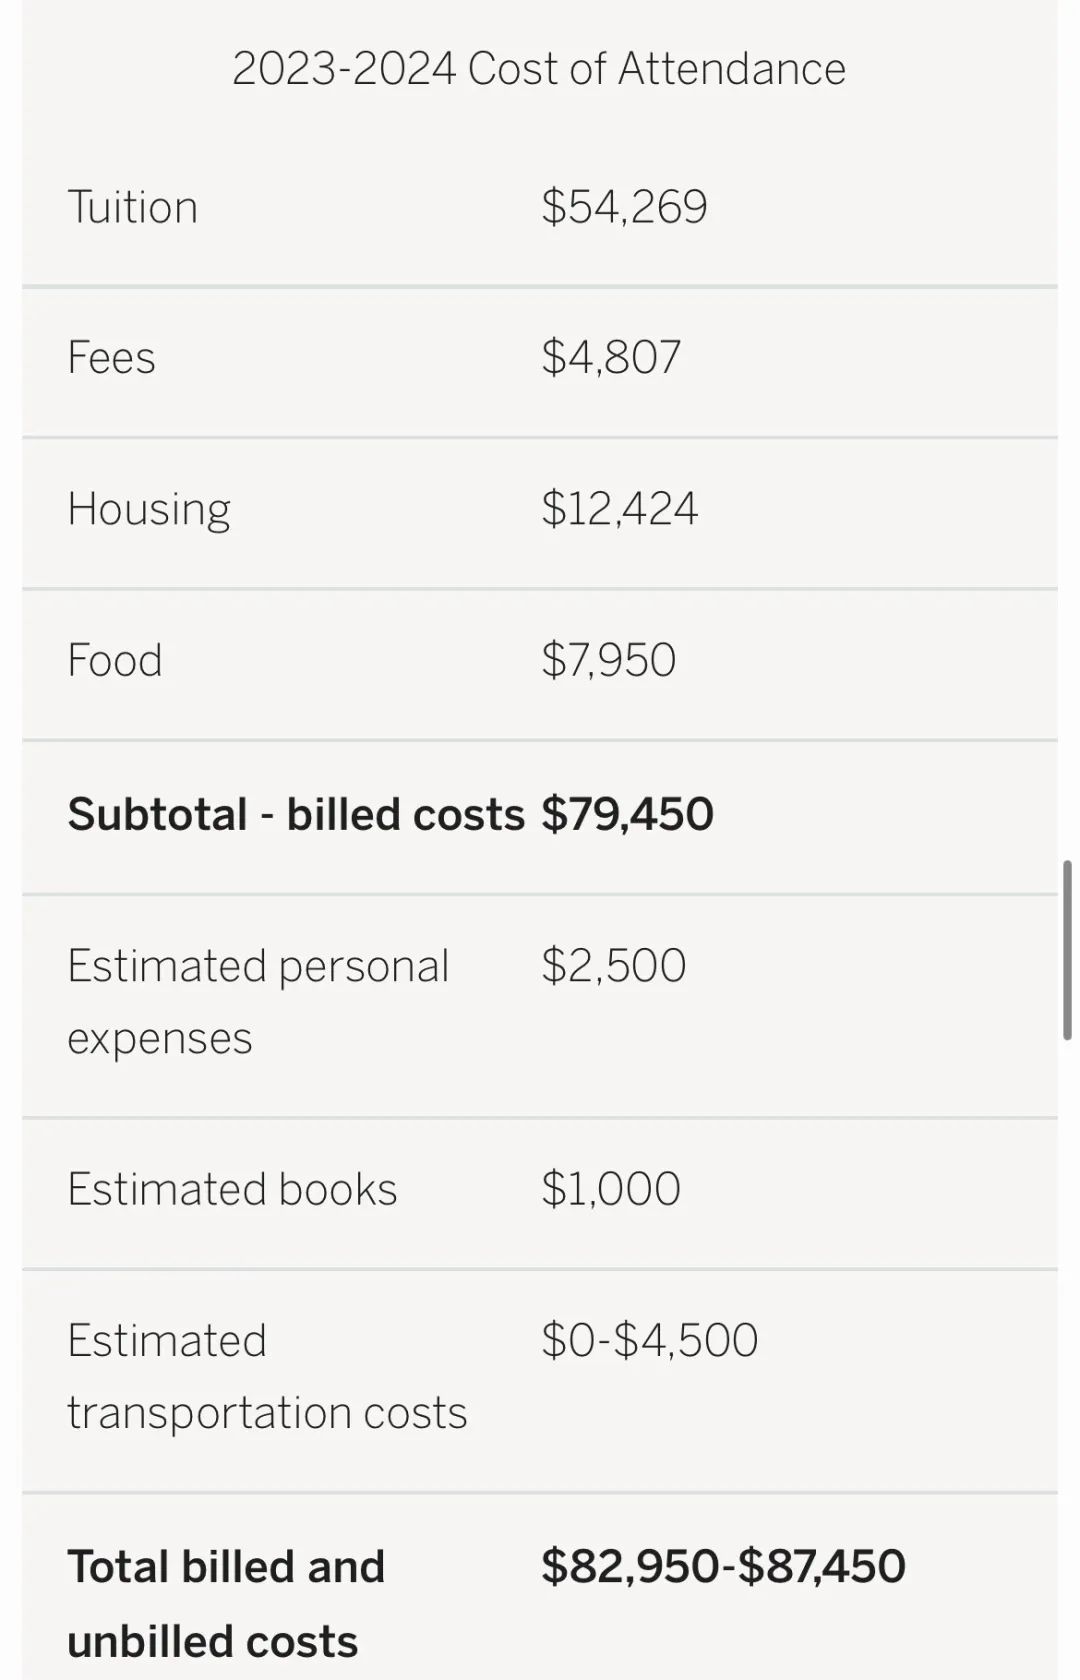Click the $1,000 books amount
The image size is (1080, 1680).
point(611,1189)
